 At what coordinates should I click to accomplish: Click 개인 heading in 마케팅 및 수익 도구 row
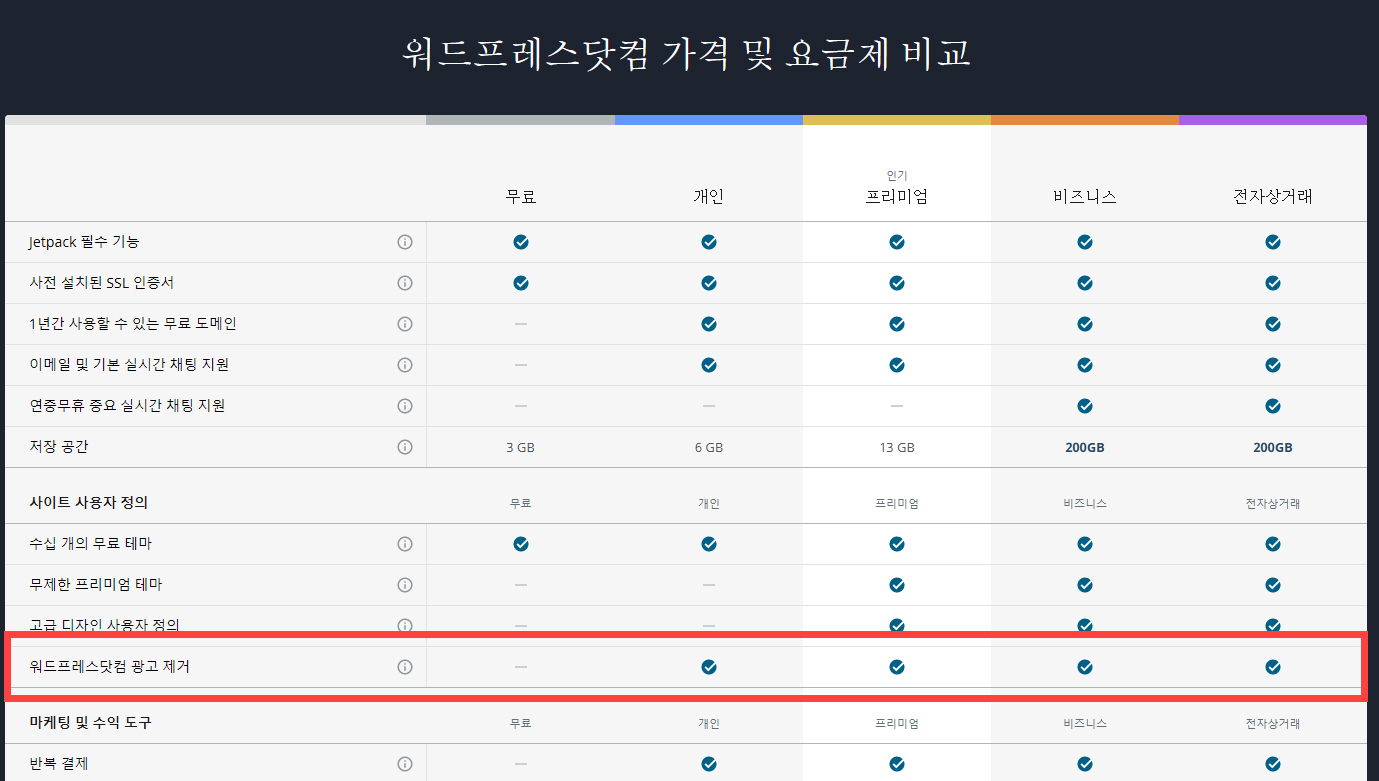point(709,723)
